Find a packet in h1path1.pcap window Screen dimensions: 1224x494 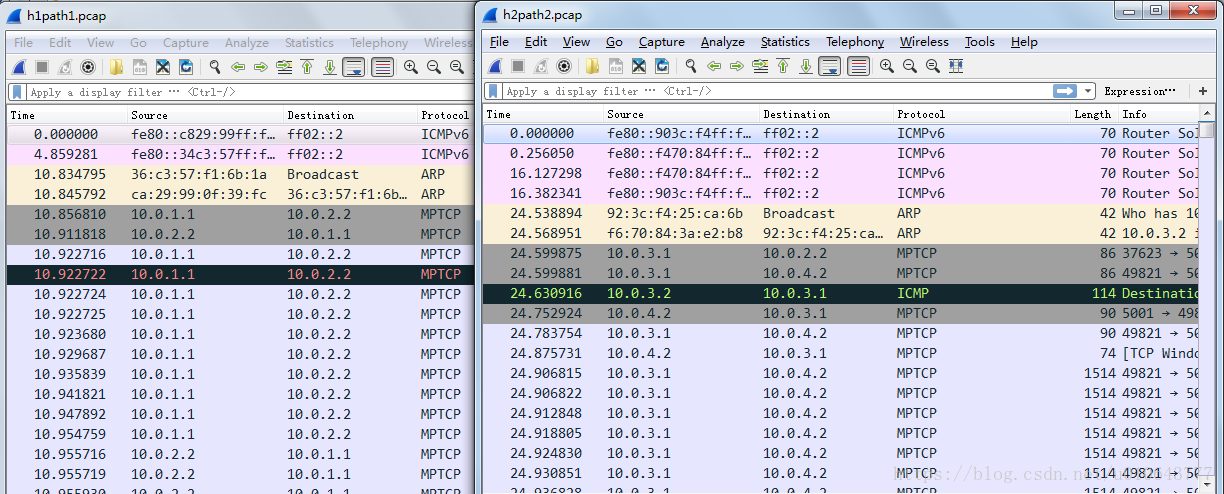click(x=215, y=67)
